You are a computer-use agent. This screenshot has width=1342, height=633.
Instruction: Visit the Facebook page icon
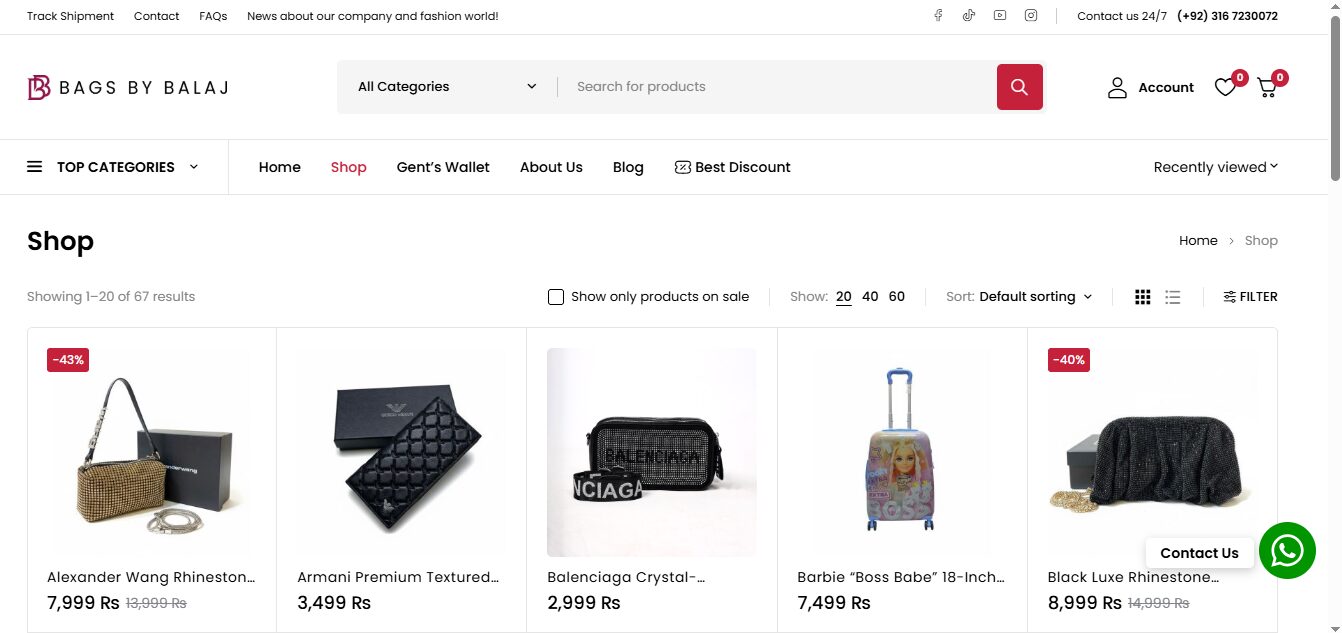point(938,15)
